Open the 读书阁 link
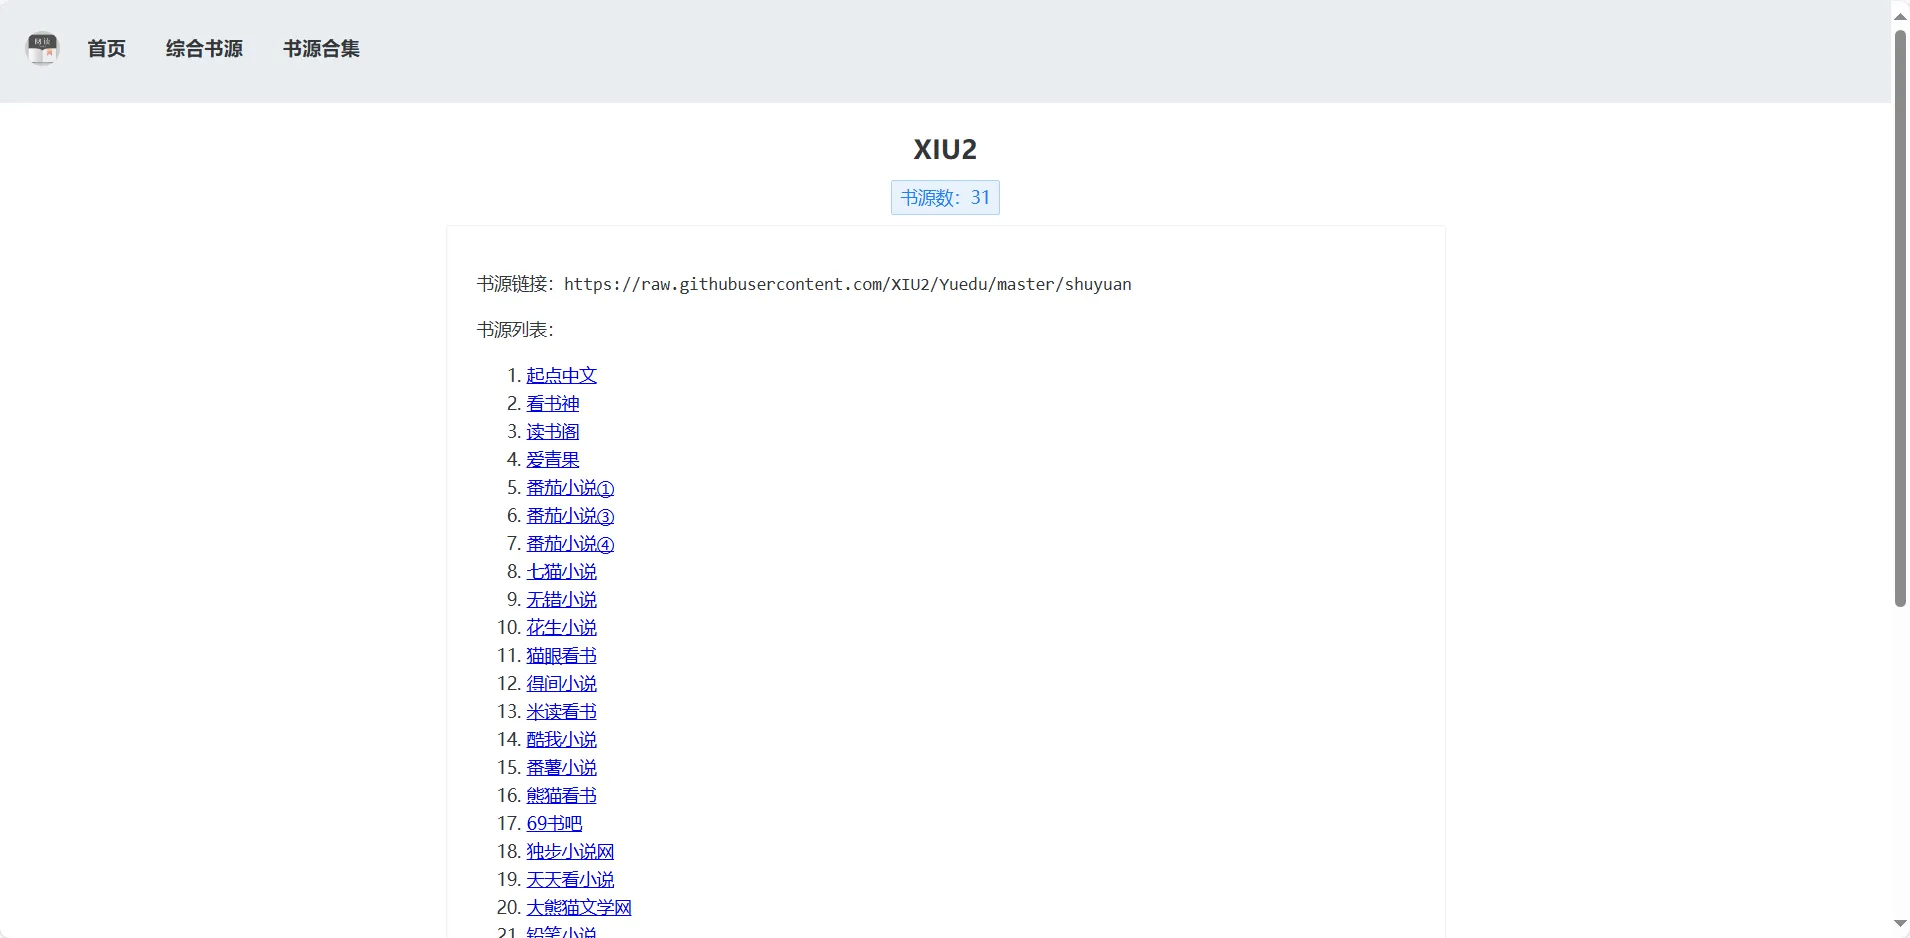Image resolution: width=1910 pixels, height=938 pixels. click(x=553, y=431)
